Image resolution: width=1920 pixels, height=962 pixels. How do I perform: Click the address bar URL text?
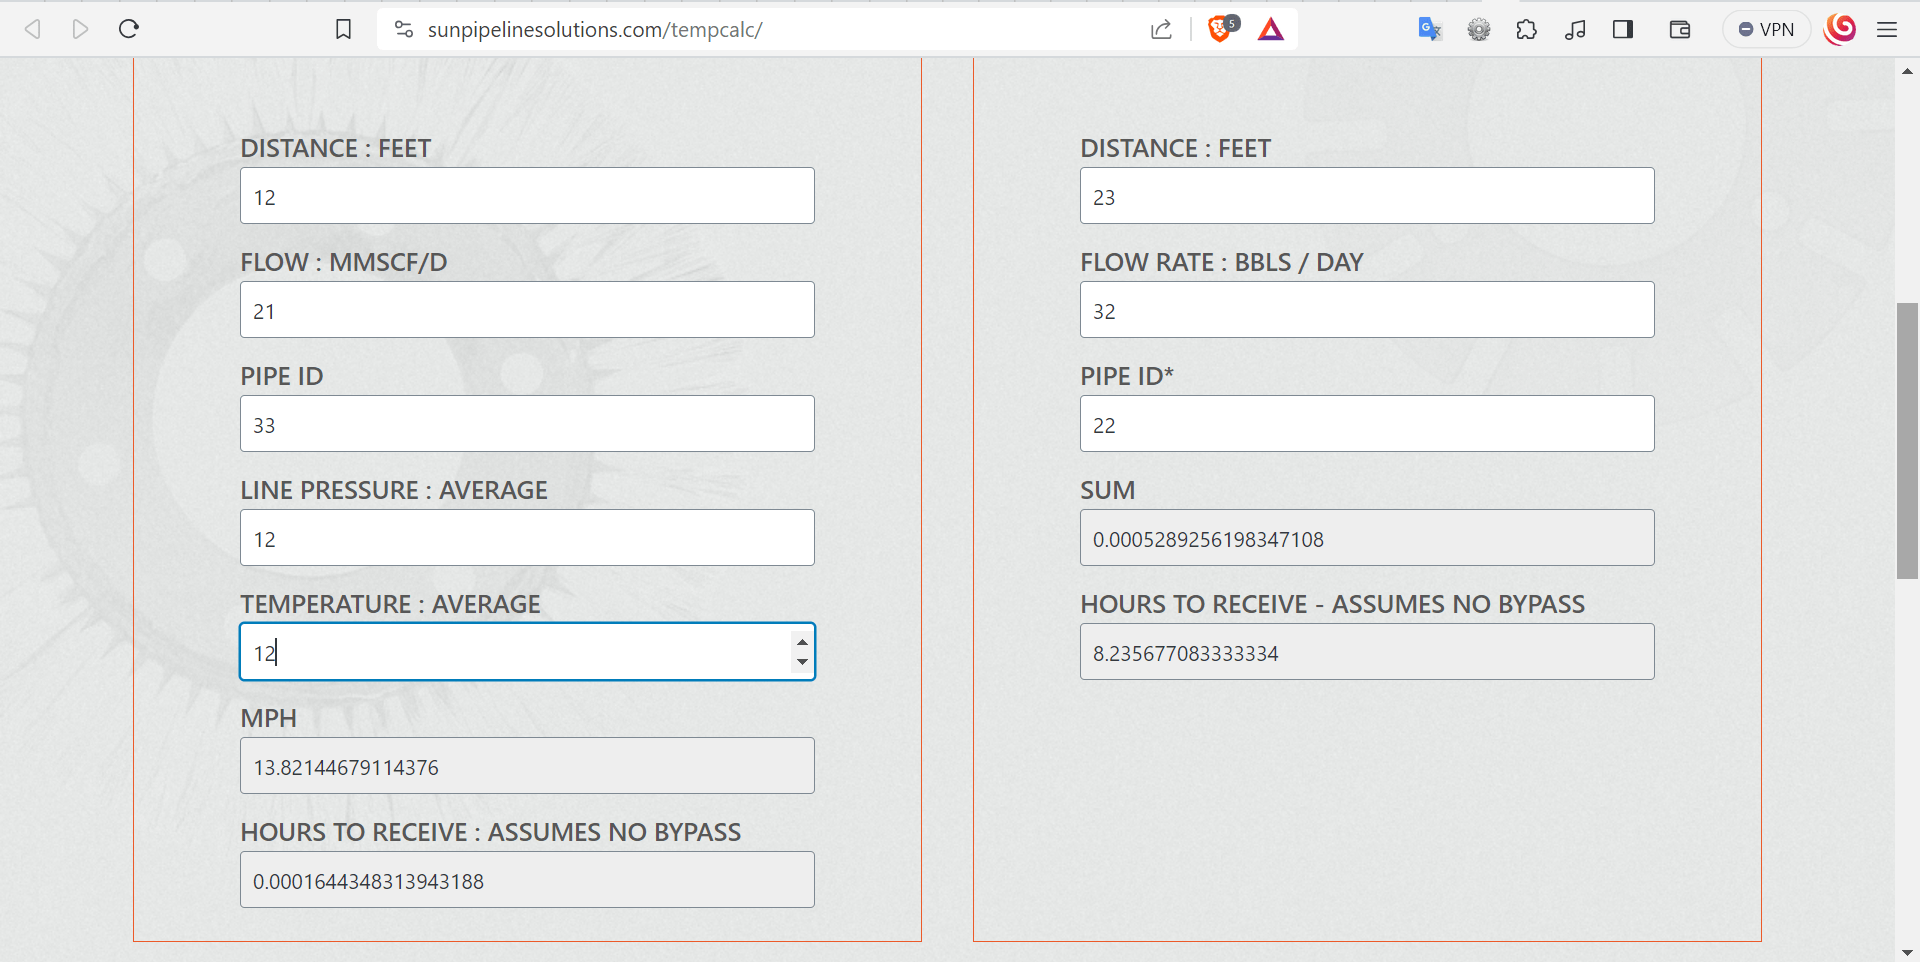coord(595,30)
